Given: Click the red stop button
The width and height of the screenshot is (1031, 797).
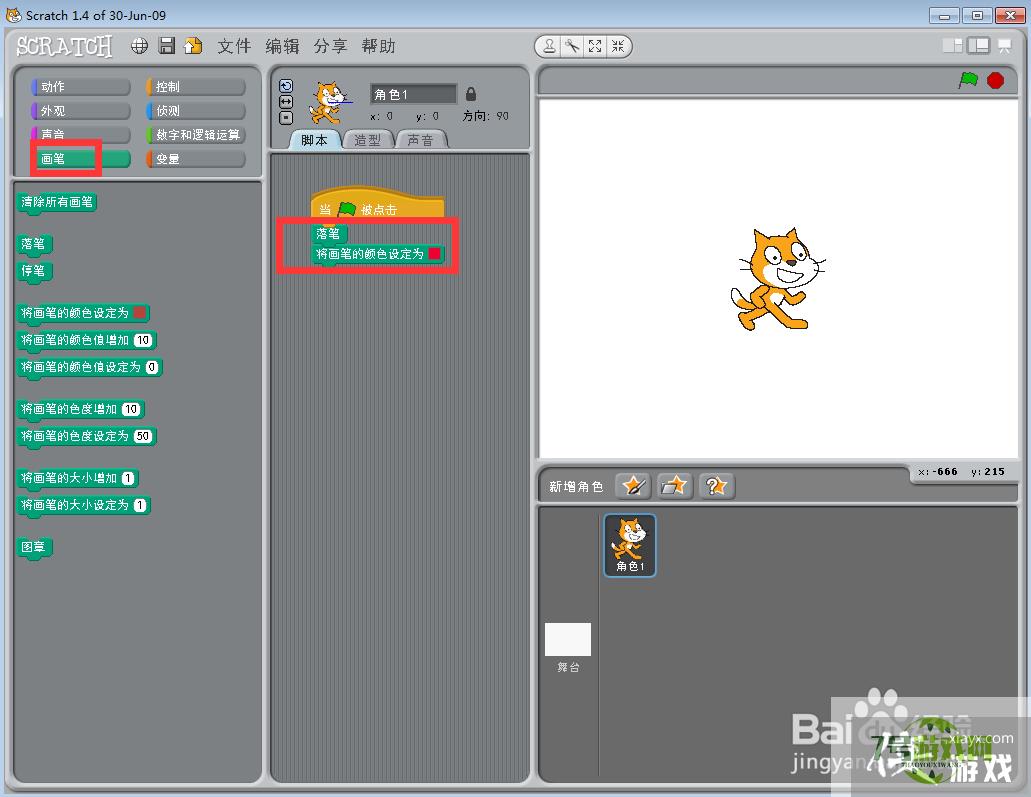Looking at the screenshot, I should [x=995, y=80].
